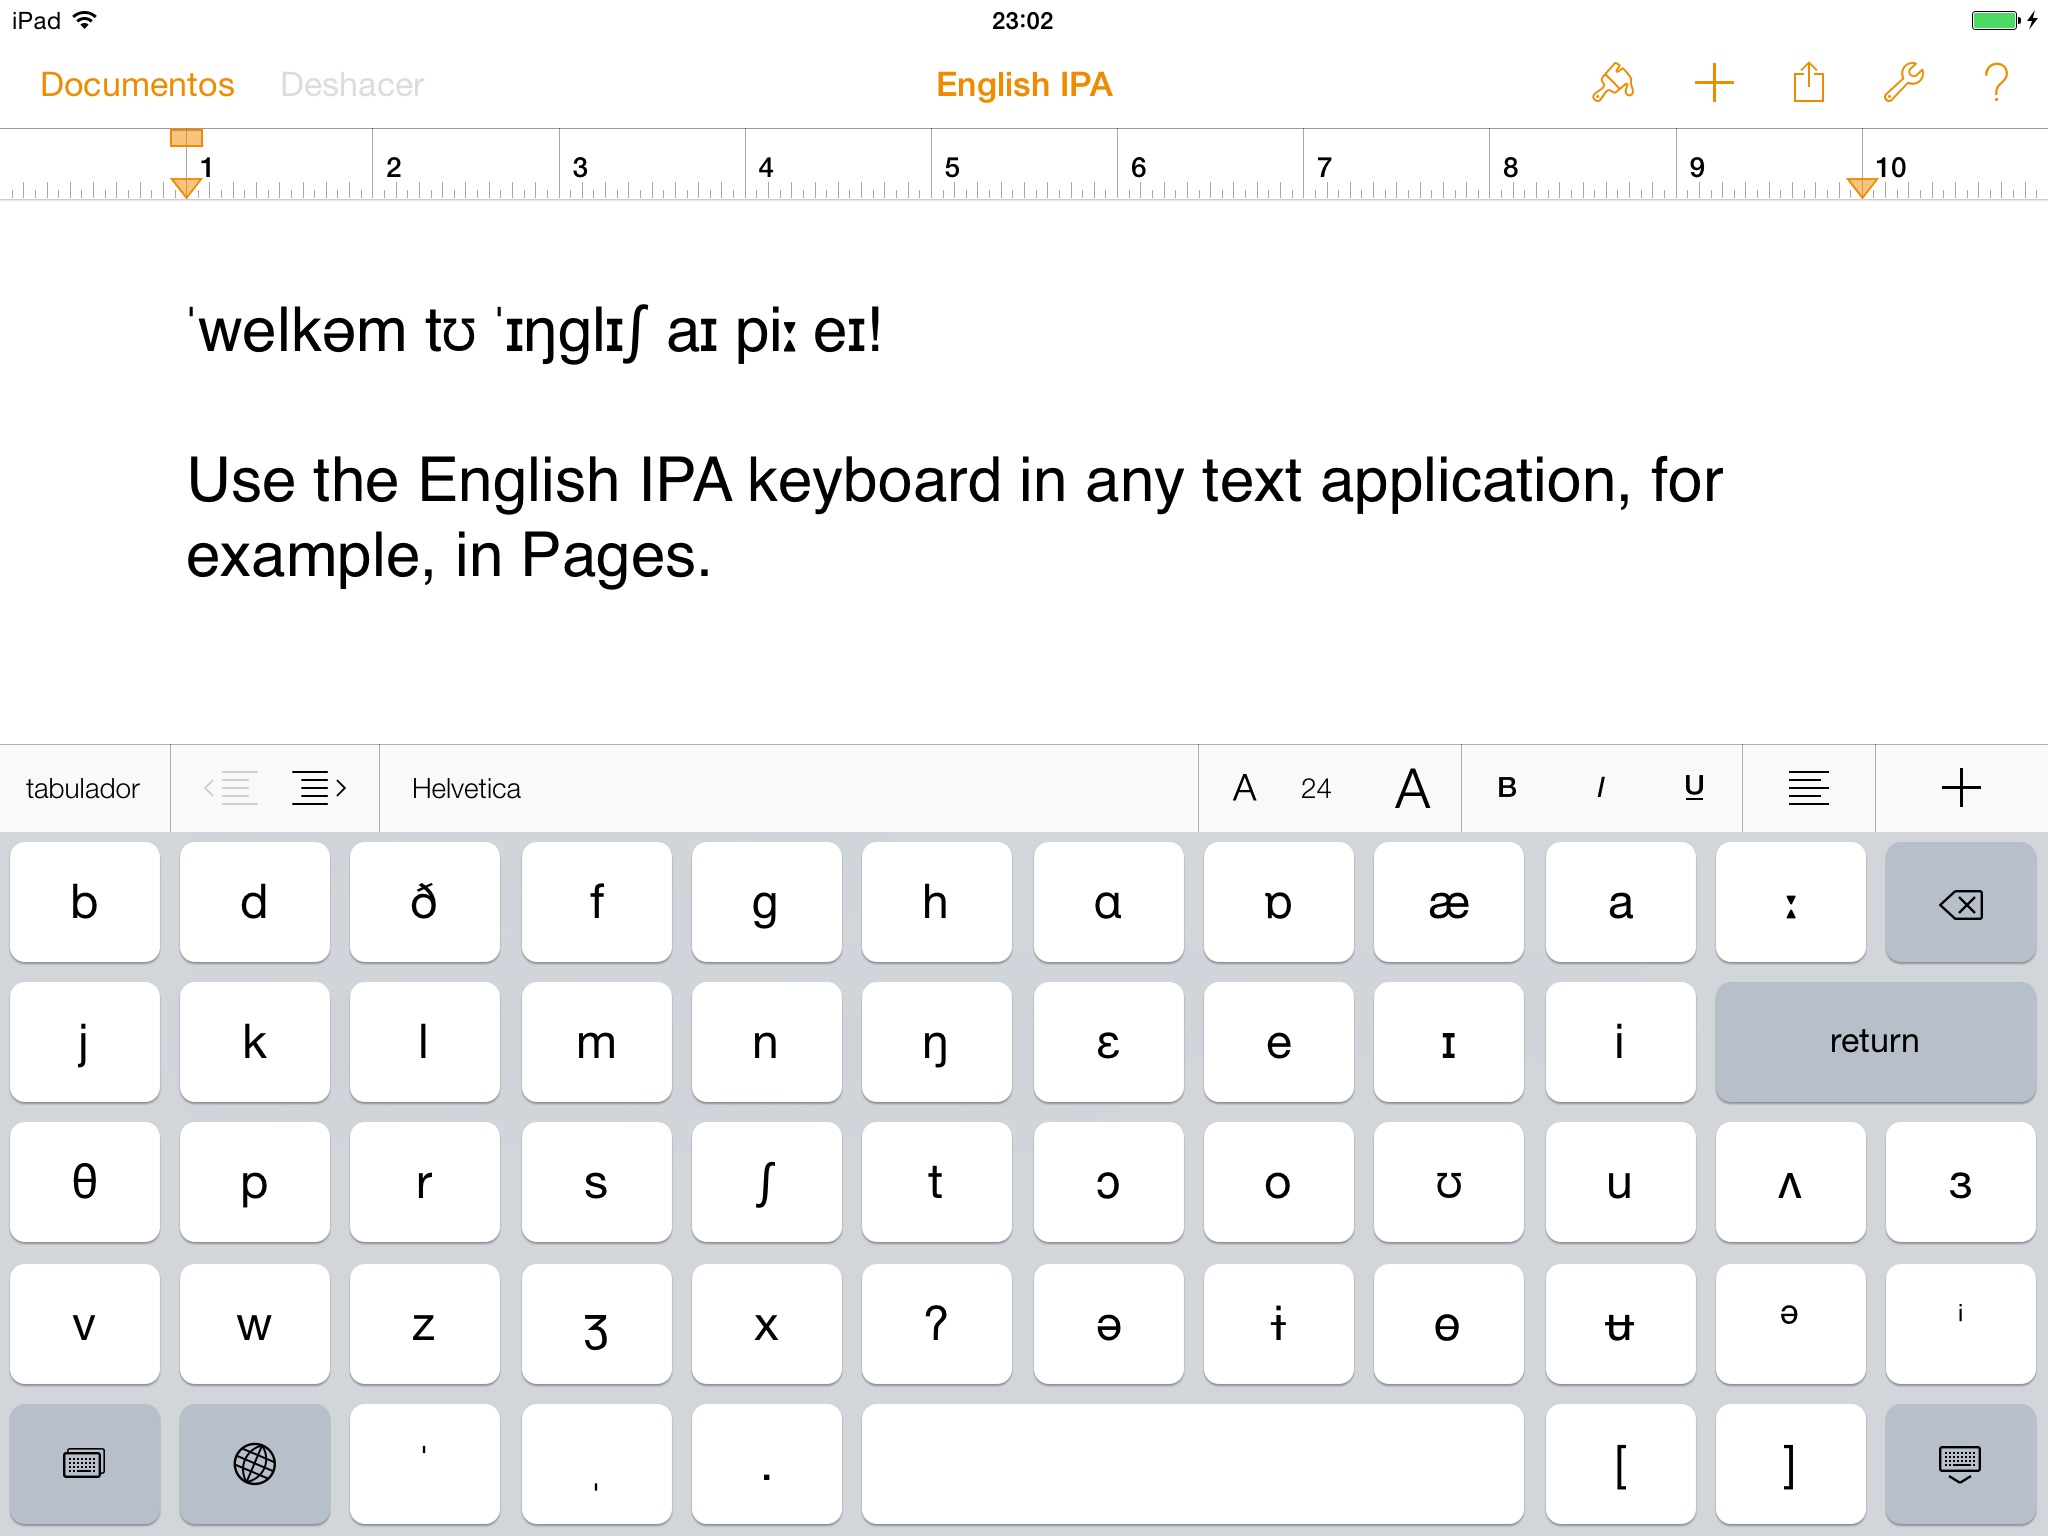2048x1536 pixels.
Task: Tap the ɒ (turned script a) key
Action: (x=1279, y=903)
